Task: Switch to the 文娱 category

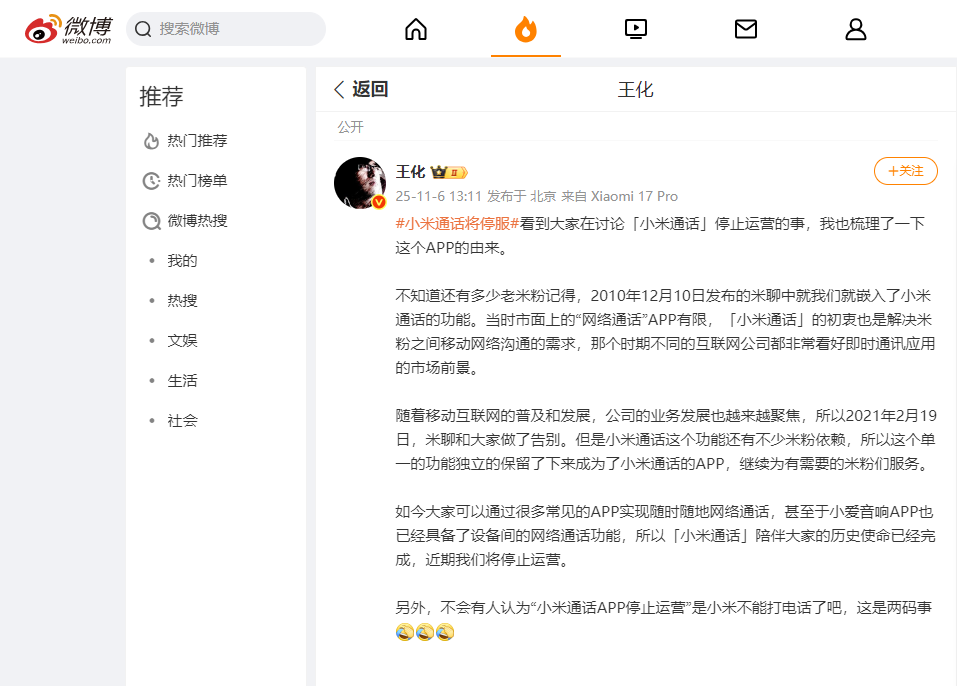Action: [x=181, y=340]
